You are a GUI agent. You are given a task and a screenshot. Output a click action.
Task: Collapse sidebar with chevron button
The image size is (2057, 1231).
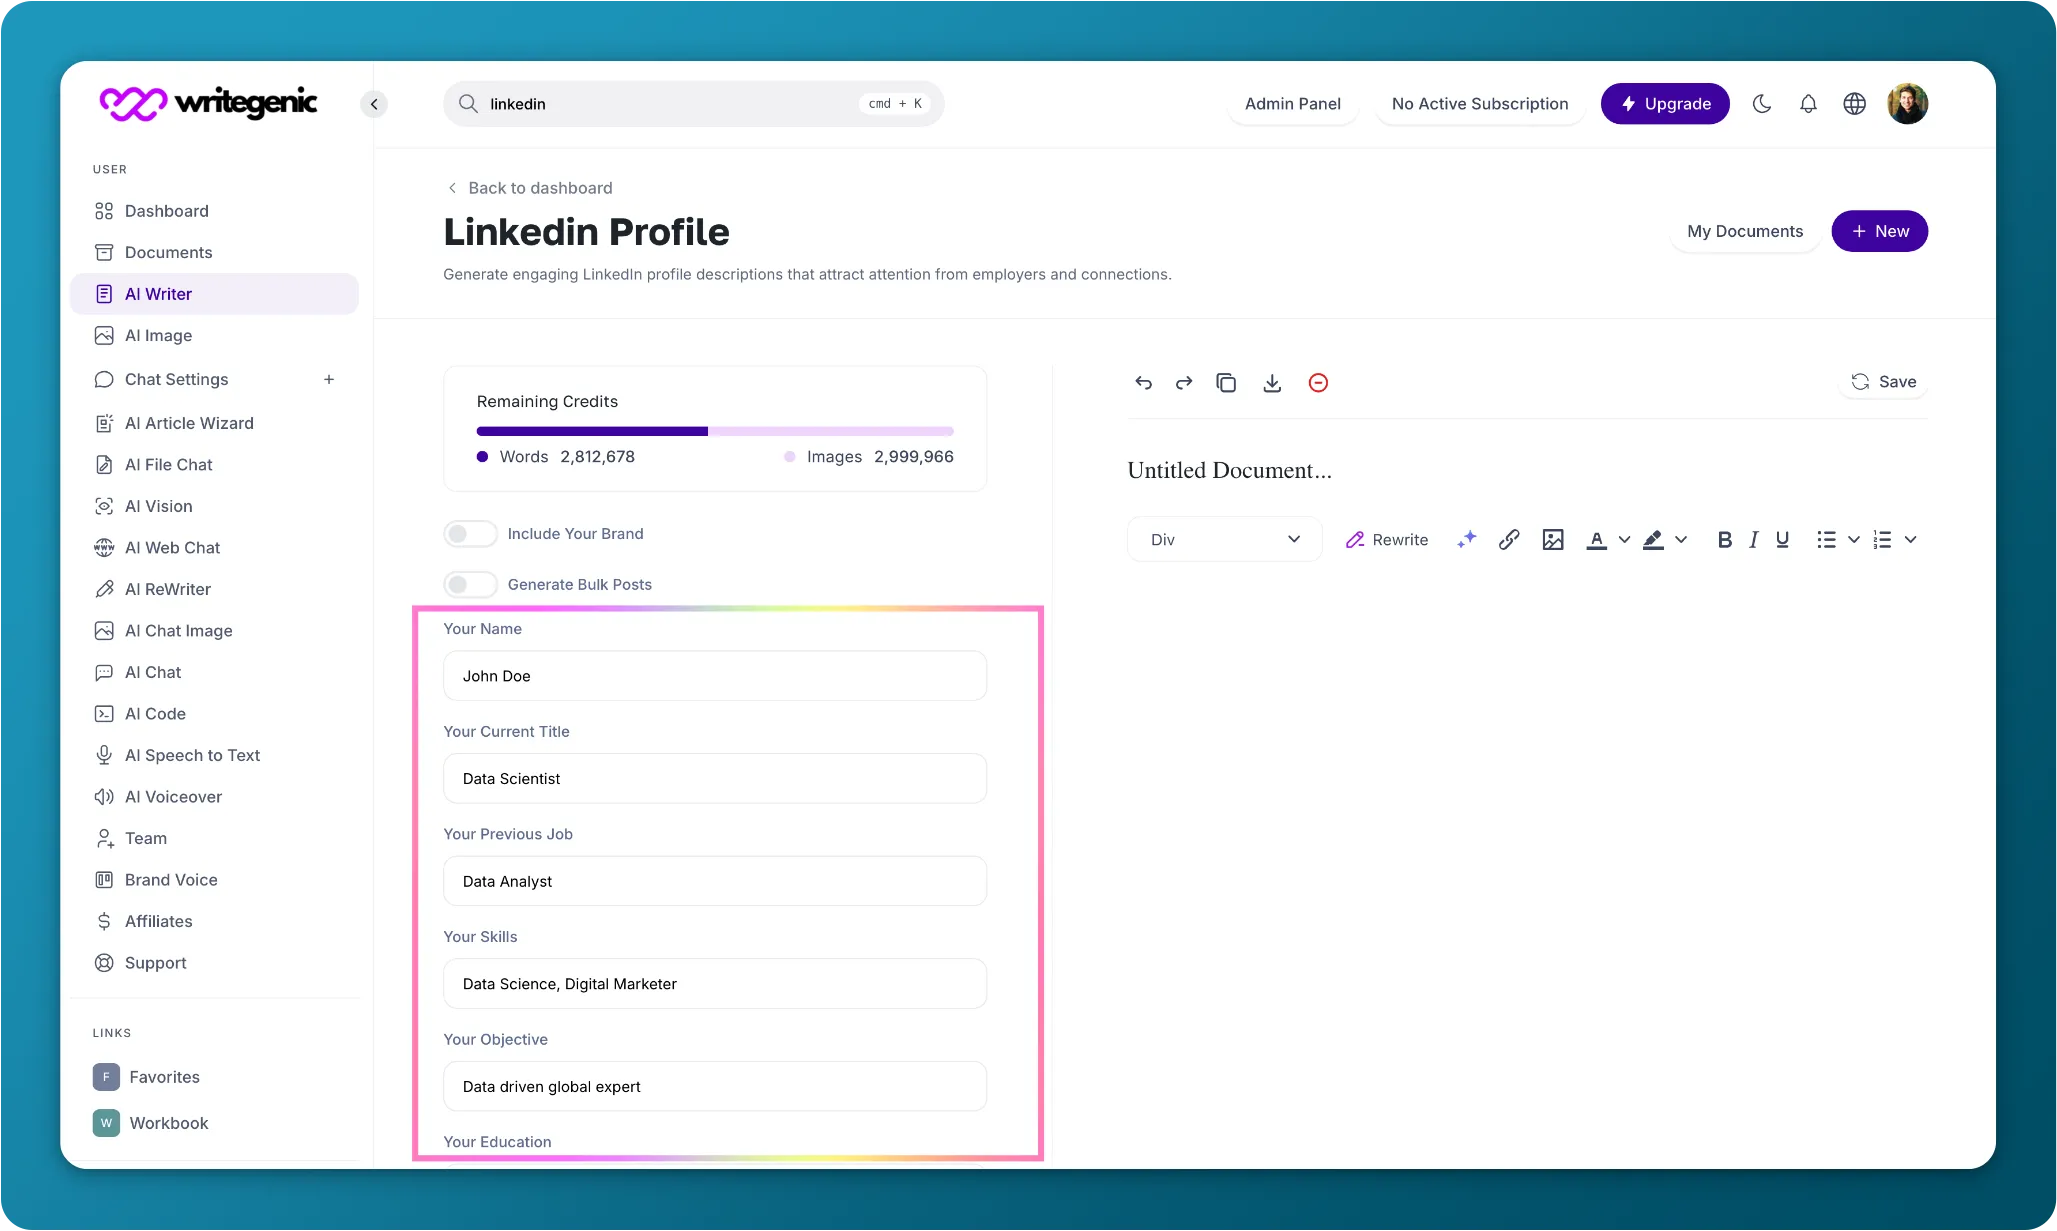374,104
